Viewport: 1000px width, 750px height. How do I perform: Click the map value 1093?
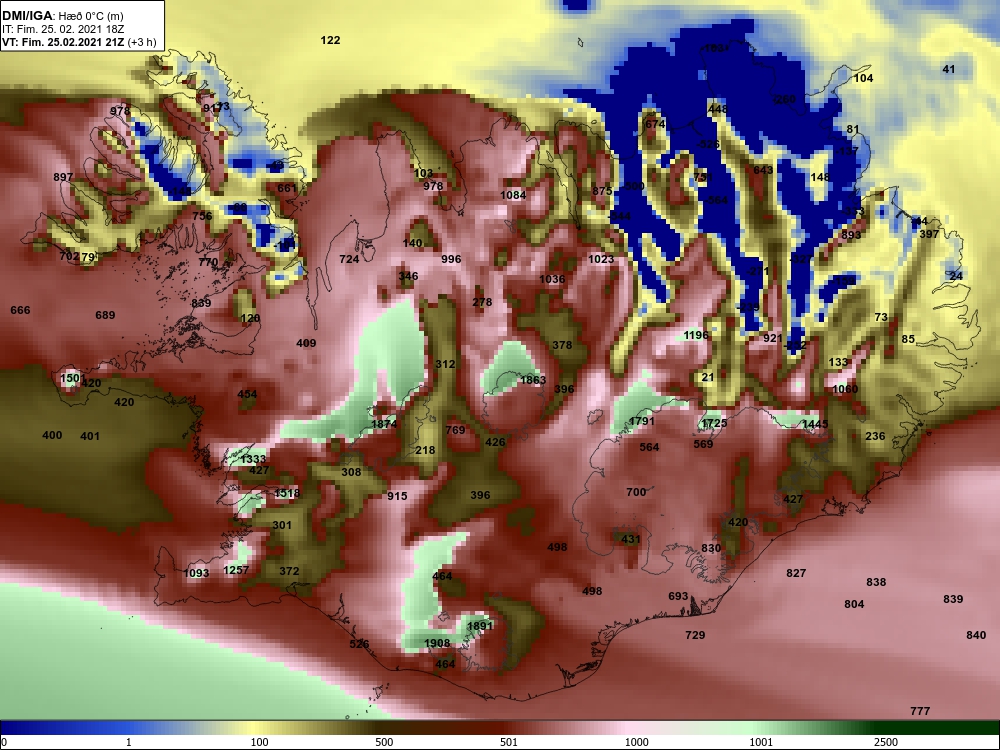[x=196, y=573]
